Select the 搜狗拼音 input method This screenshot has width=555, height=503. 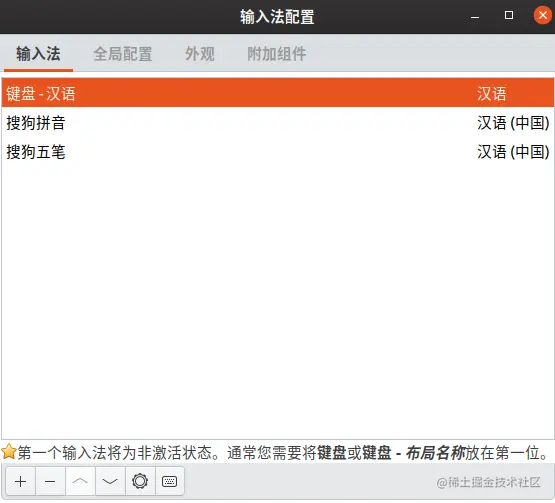[x=278, y=123]
